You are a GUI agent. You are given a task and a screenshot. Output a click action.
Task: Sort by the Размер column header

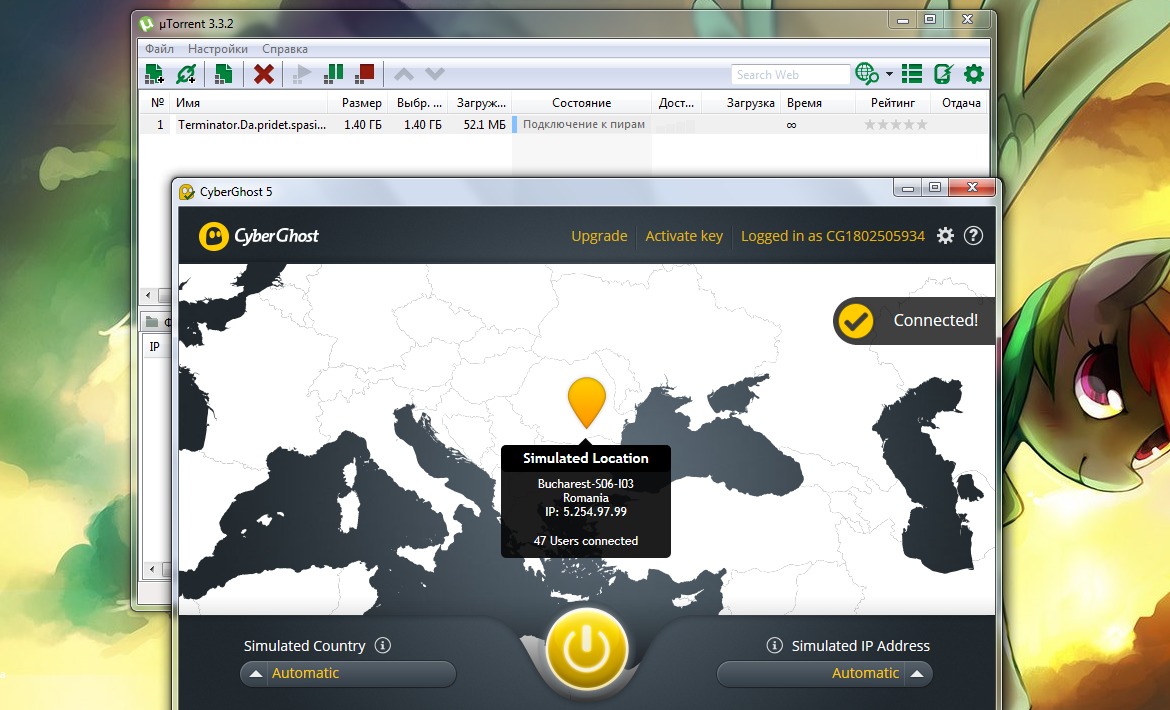pyautogui.click(x=358, y=103)
